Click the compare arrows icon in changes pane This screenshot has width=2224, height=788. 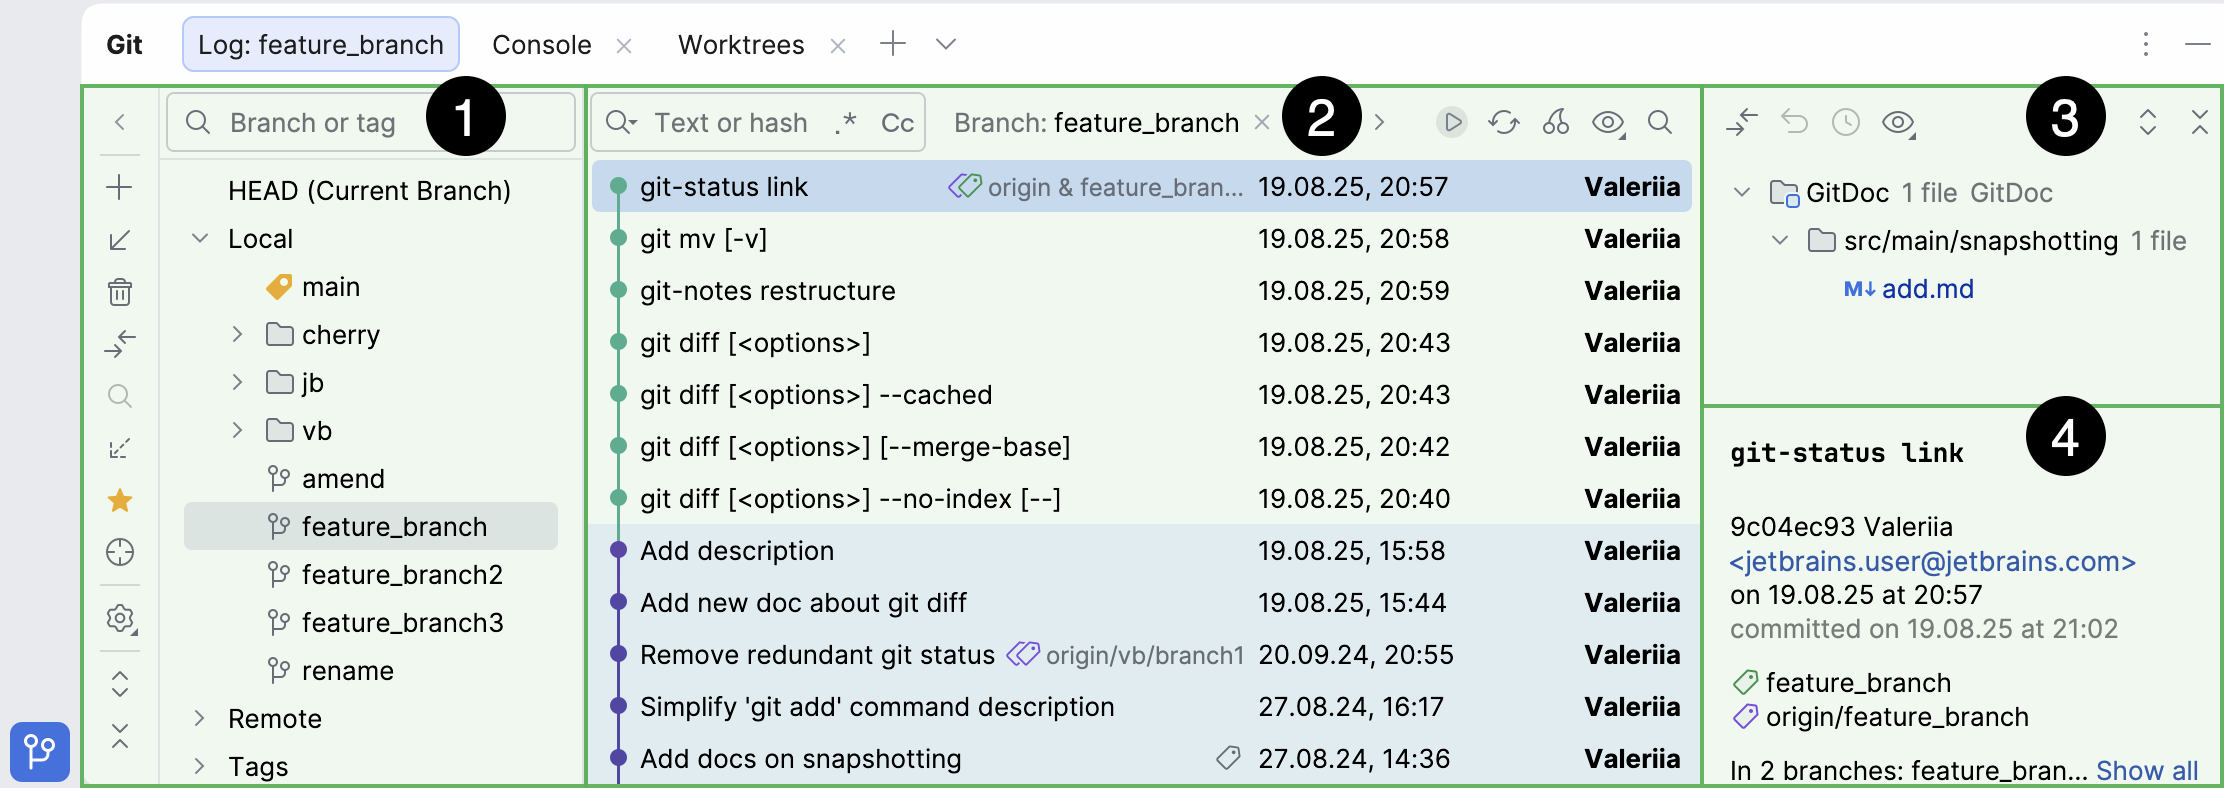click(x=1742, y=122)
